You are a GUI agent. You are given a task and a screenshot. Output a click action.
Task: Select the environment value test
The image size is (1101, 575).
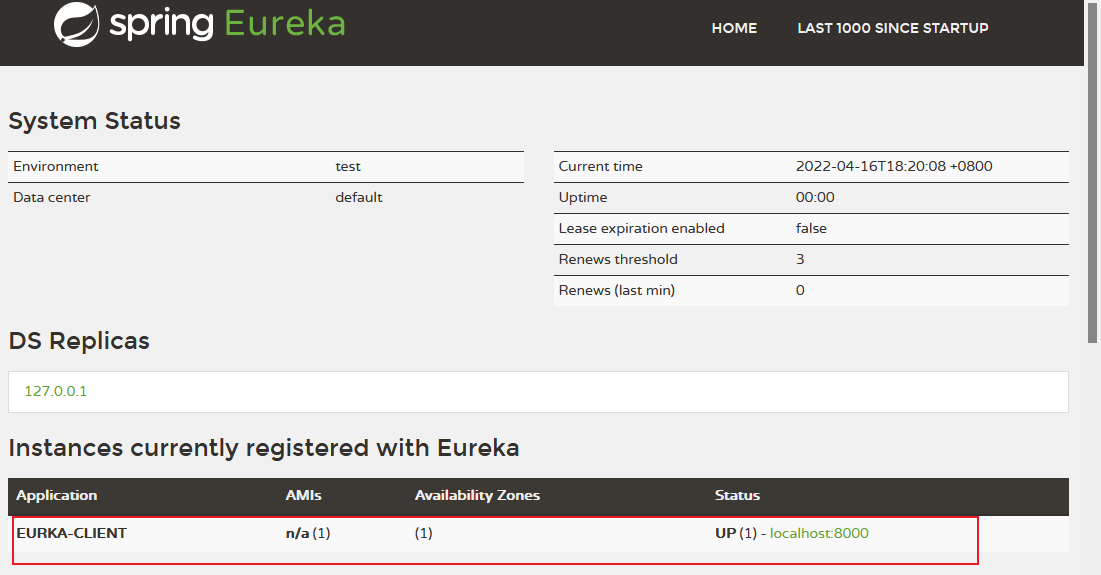coord(348,166)
